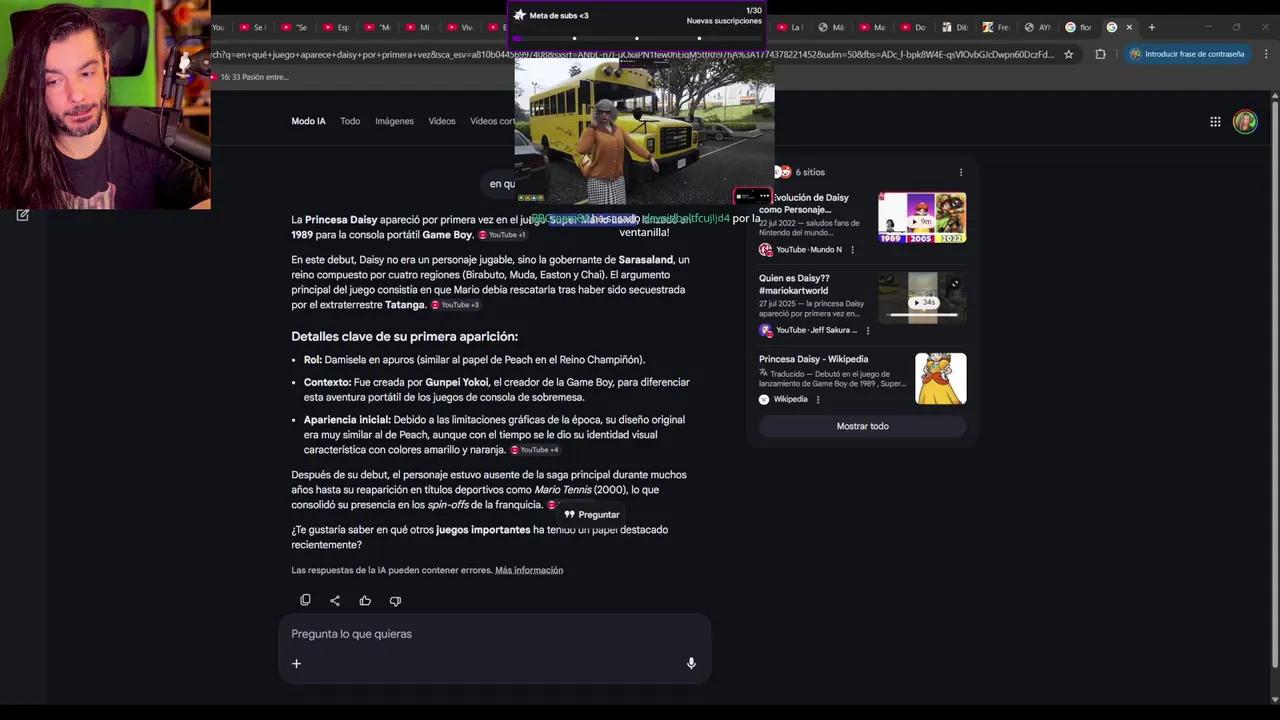Bookmark this page with the star icon
Screen dimensions: 1280x720
1069,54
